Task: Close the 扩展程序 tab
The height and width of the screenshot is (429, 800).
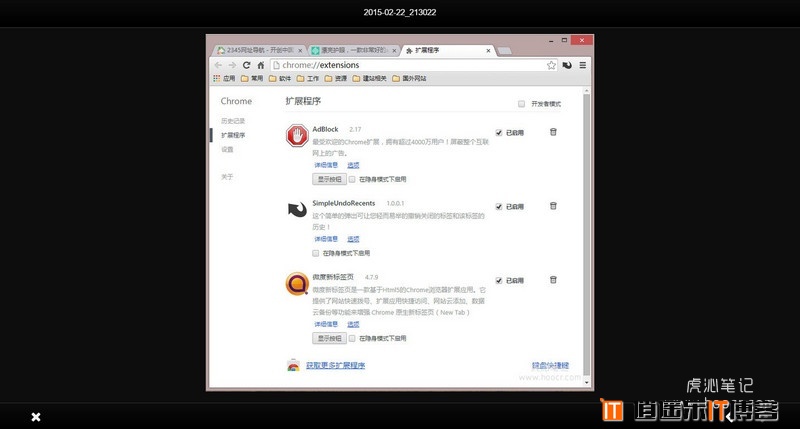Action: (488, 51)
